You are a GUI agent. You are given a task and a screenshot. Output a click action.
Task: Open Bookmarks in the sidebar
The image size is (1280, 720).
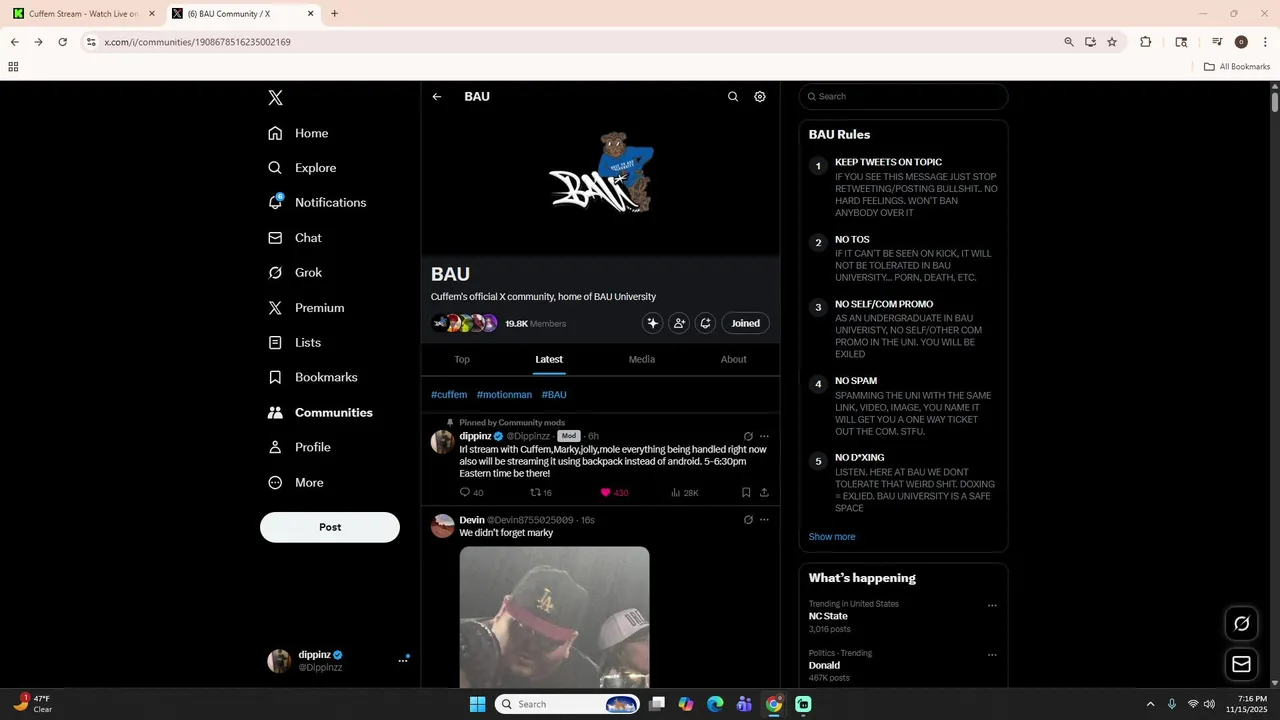click(312, 377)
